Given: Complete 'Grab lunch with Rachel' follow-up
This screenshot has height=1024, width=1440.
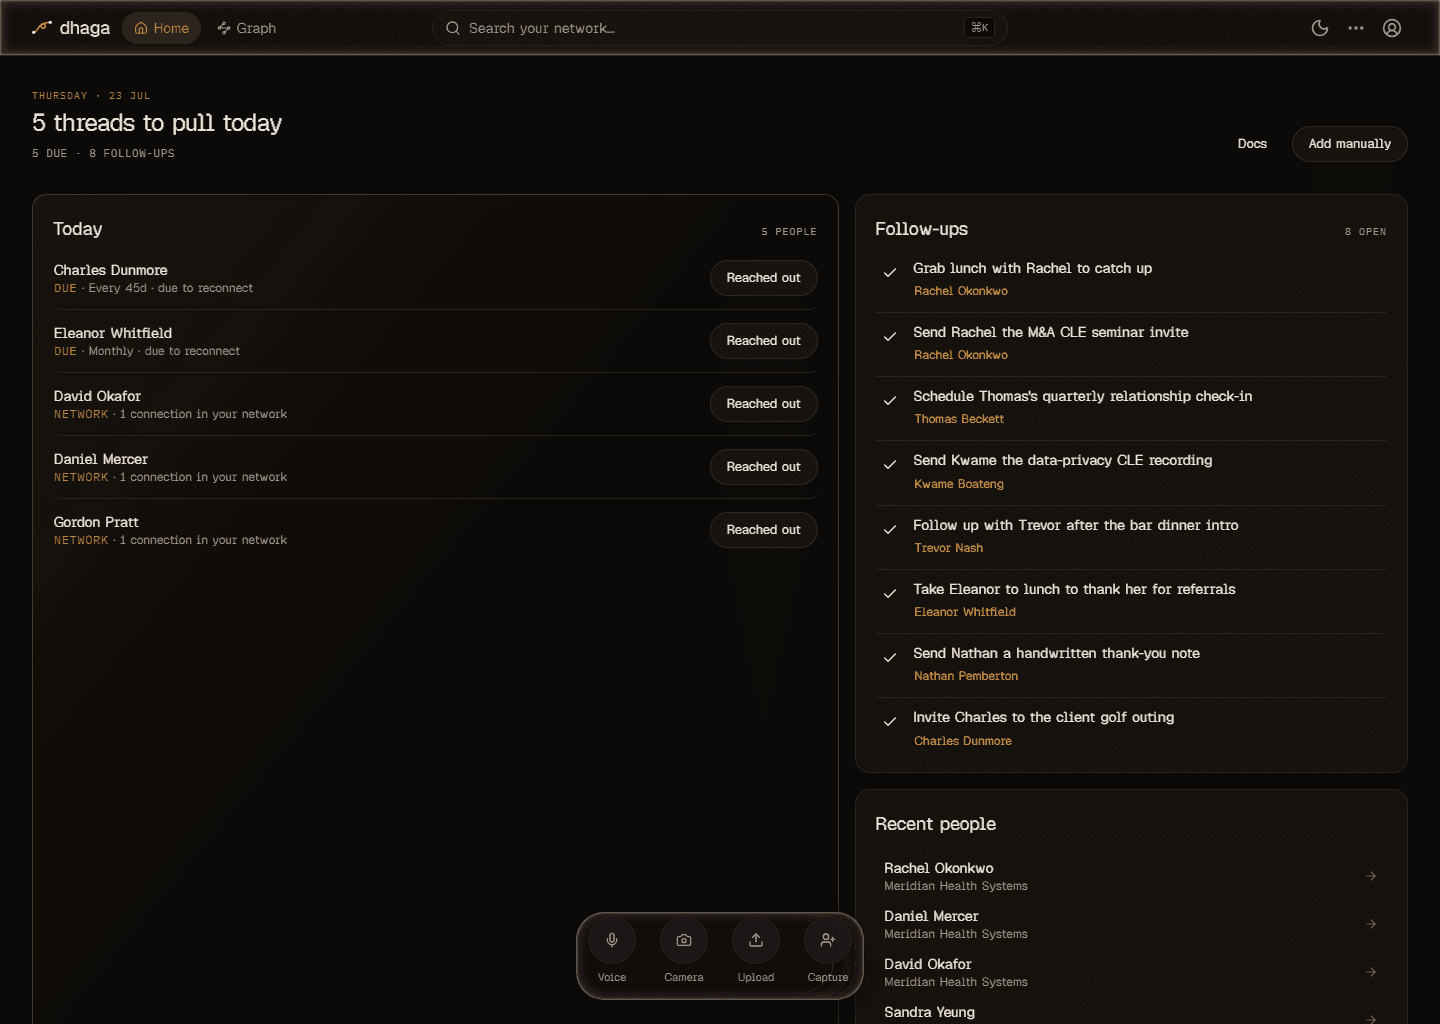Looking at the screenshot, I should click(x=890, y=272).
